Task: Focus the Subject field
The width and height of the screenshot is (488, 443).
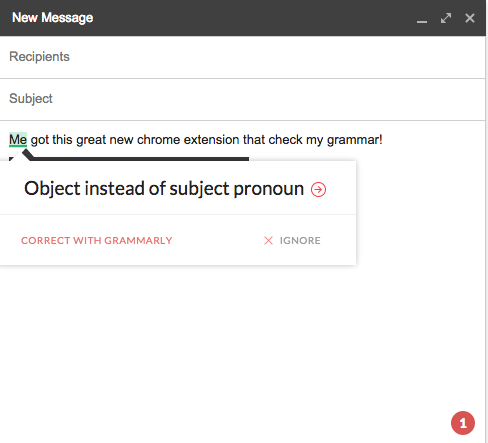Action: pos(243,99)
